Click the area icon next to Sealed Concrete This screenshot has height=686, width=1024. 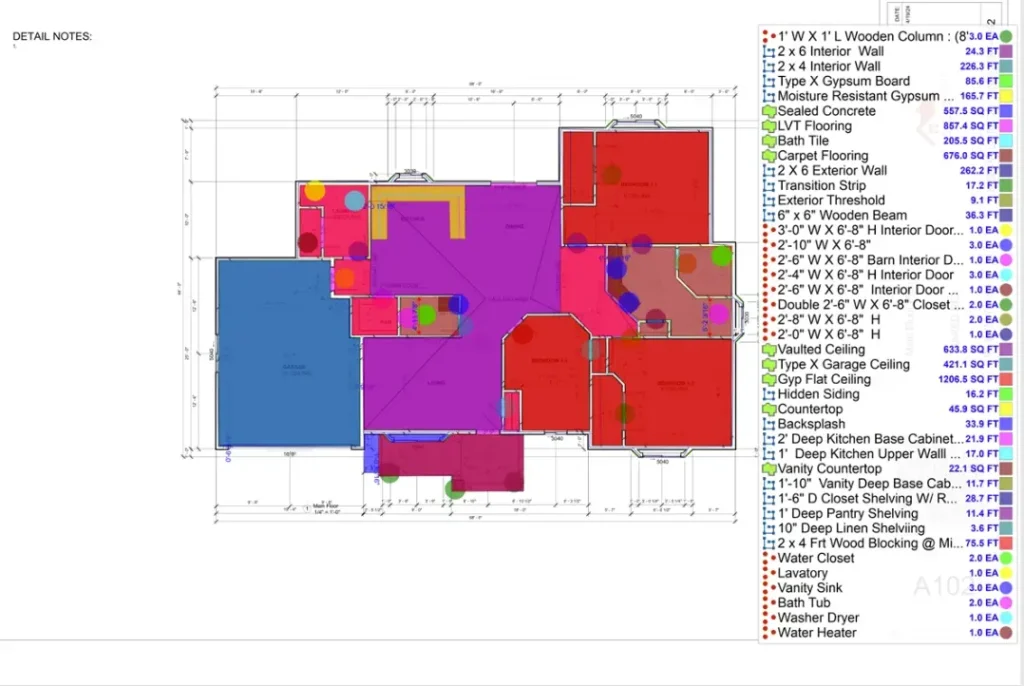pyautogui.click(x=769, y=111)
